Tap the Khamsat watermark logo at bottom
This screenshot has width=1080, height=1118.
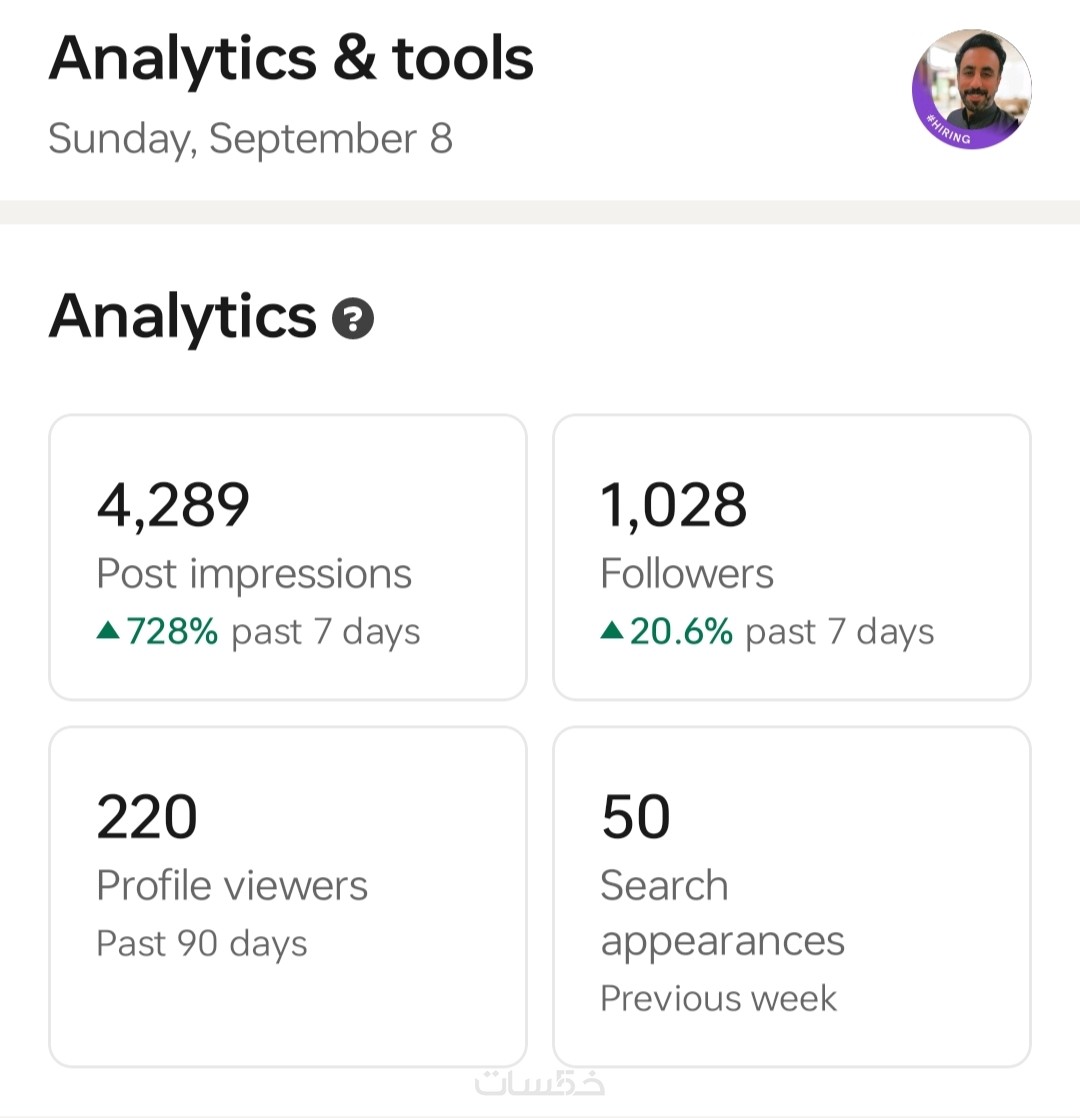540,1082
